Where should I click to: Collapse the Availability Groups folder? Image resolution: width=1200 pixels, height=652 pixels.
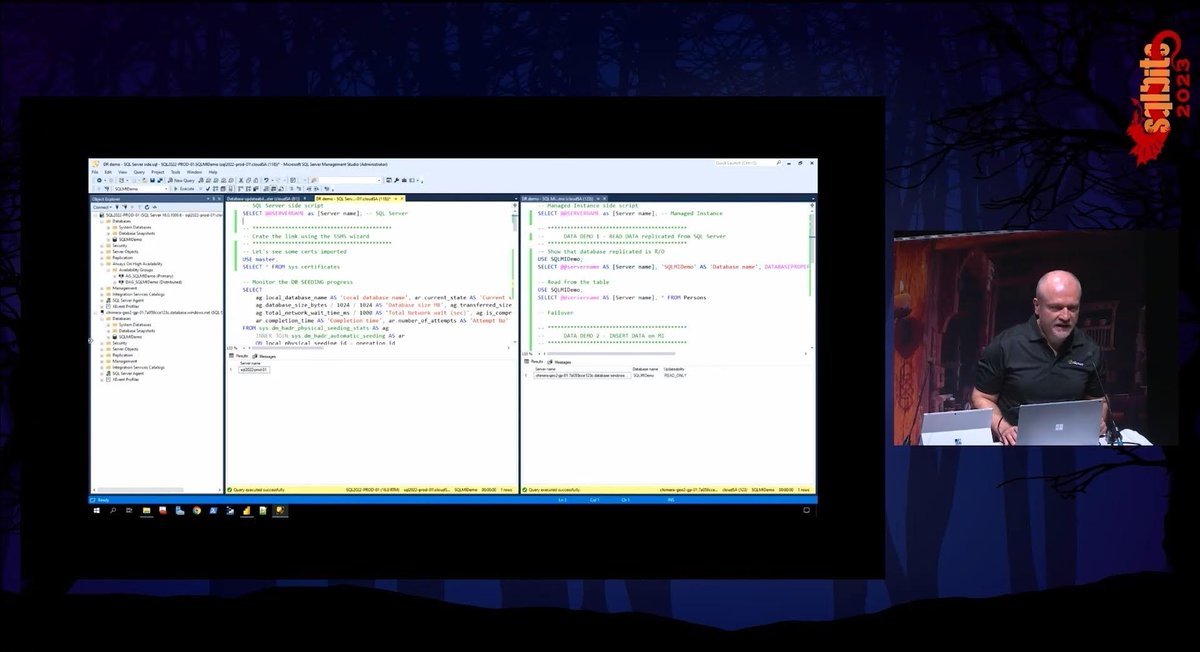coord(108,270)
